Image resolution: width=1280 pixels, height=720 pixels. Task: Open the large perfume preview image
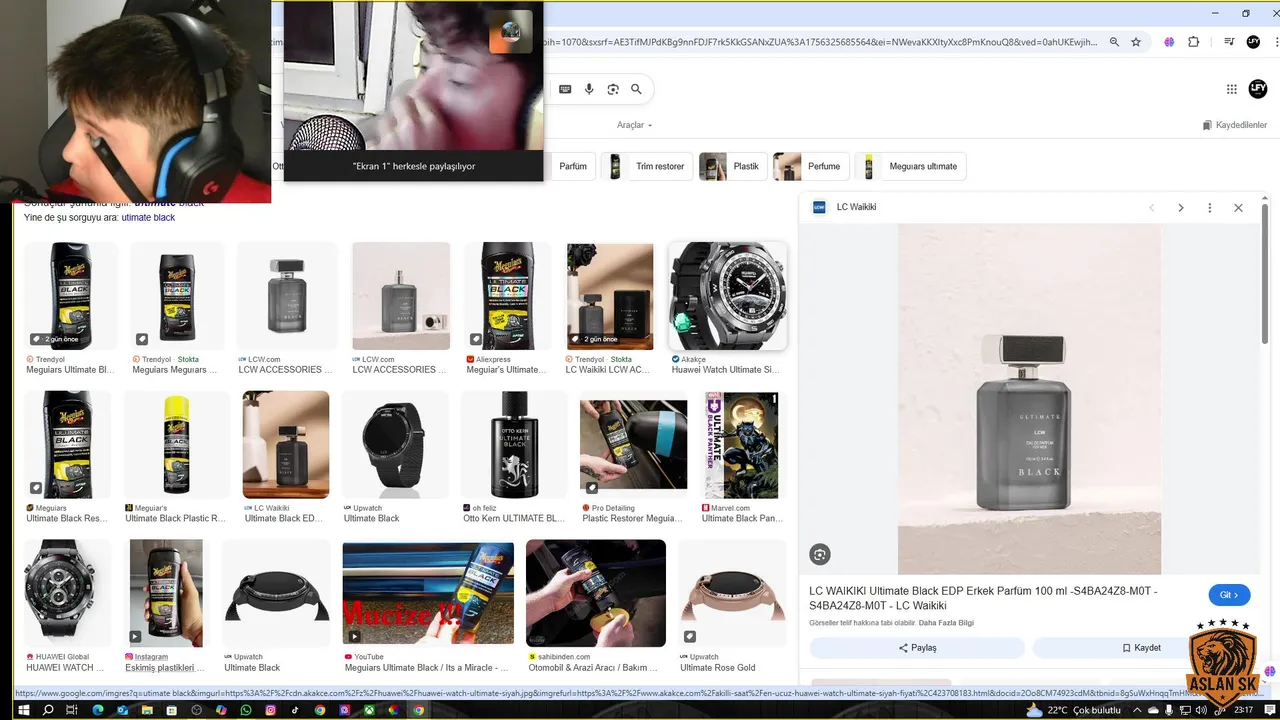click(1029, 398)
